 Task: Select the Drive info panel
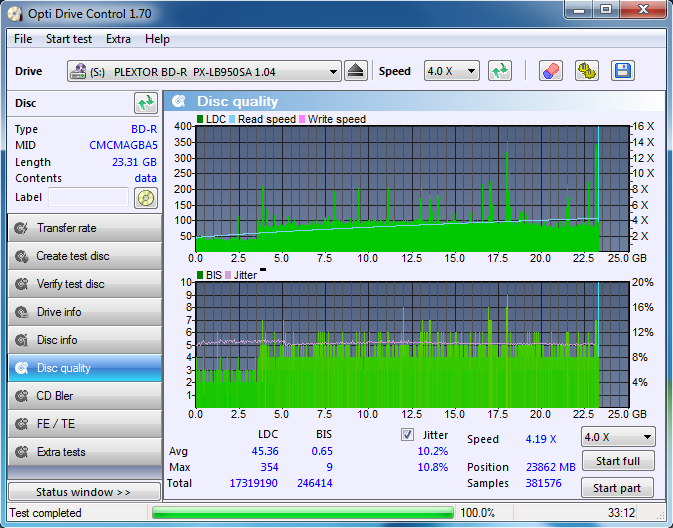coord(85,312)
